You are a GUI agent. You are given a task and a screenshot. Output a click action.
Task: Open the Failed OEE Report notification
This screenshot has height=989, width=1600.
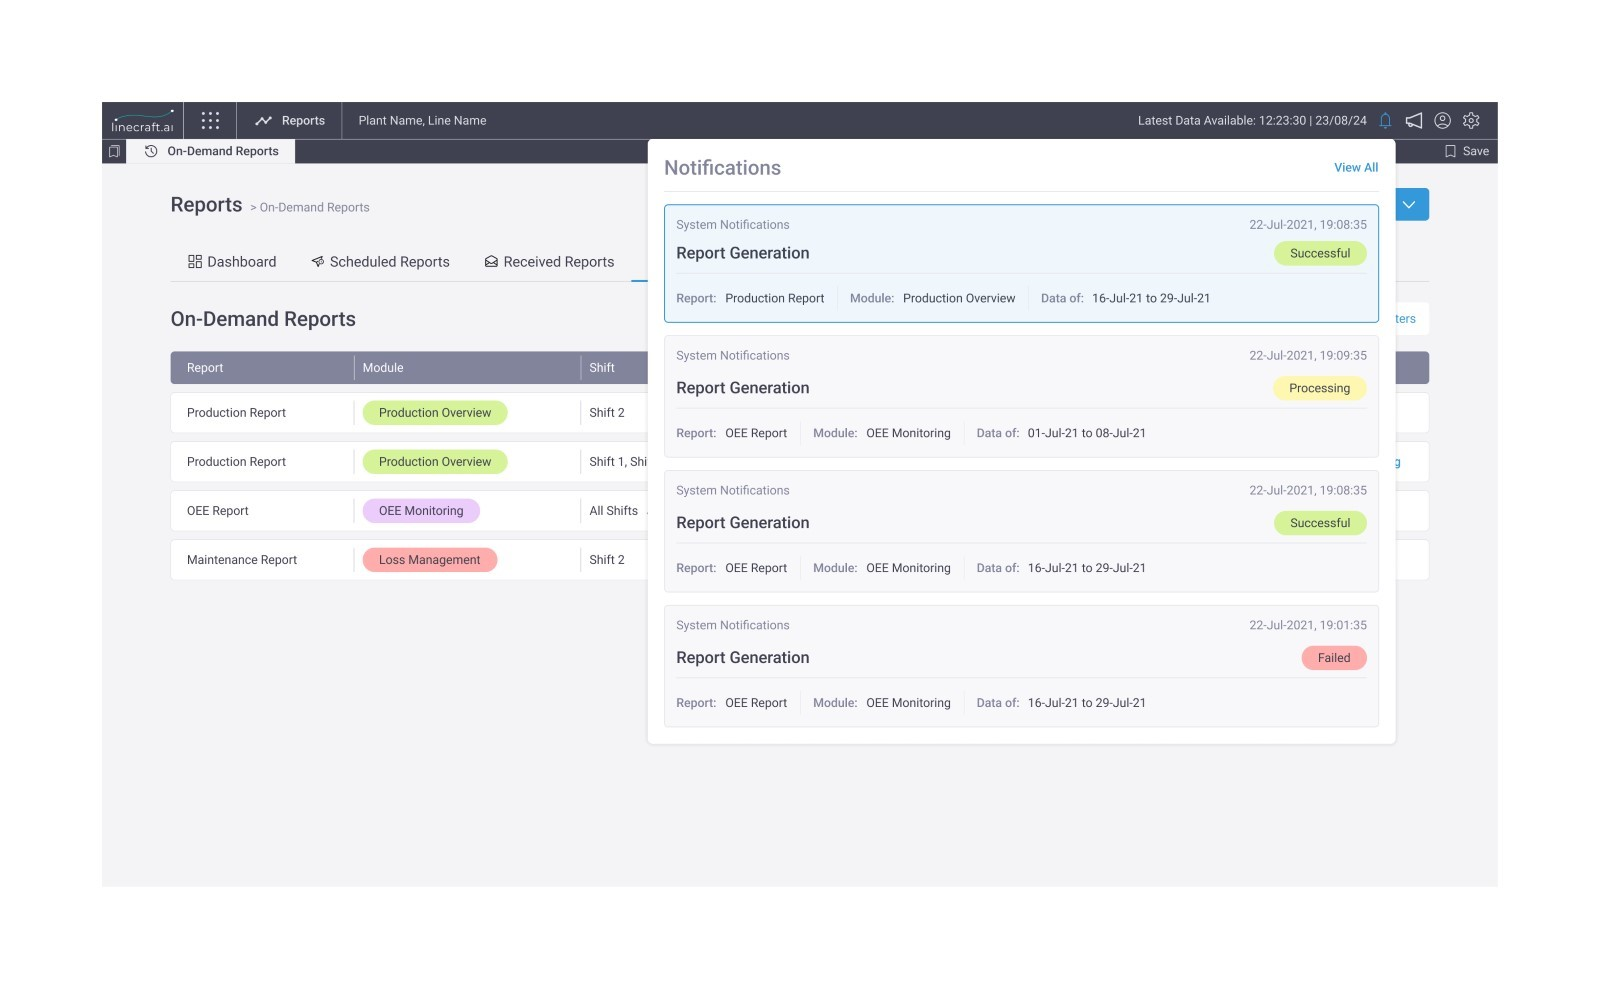click(x=1021, y=666)
